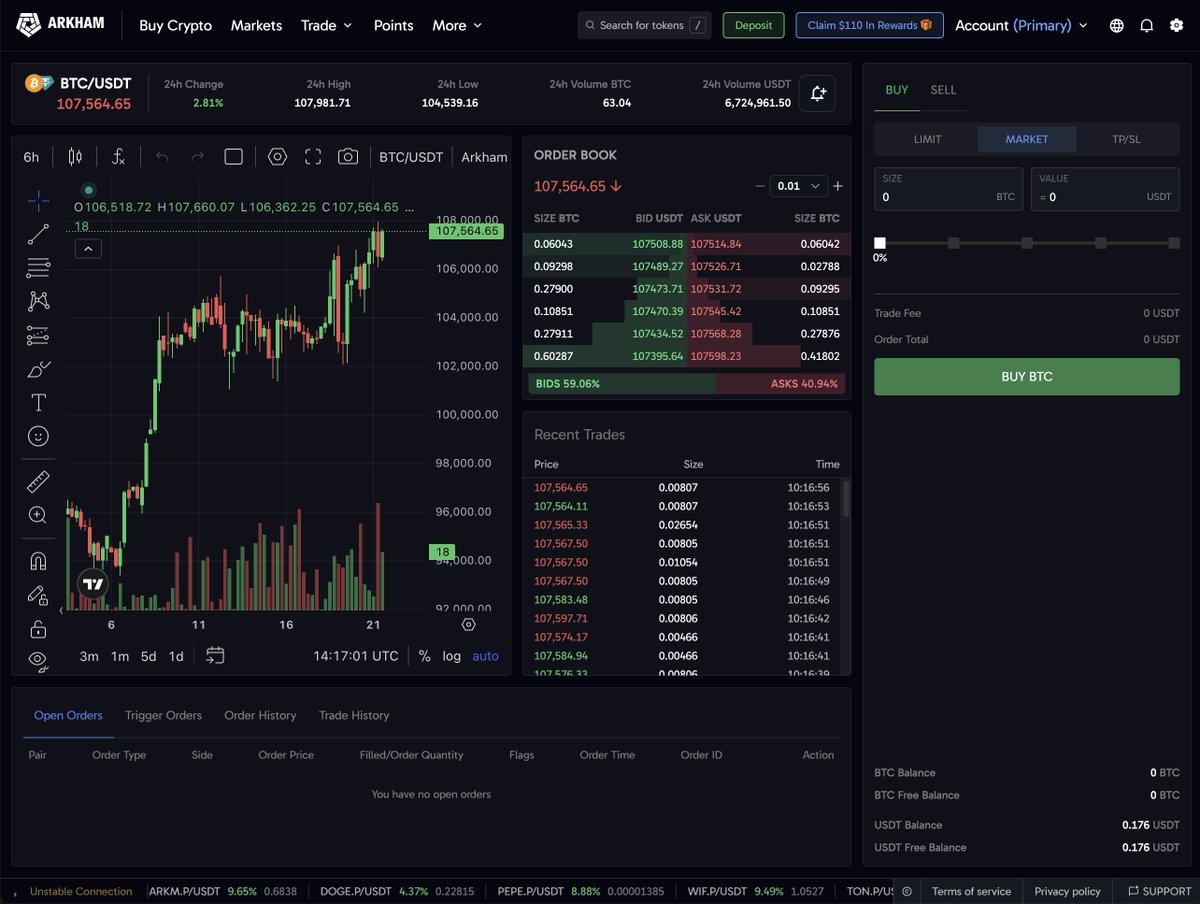Toggle percent scale on chart

(x=425, y=656)
